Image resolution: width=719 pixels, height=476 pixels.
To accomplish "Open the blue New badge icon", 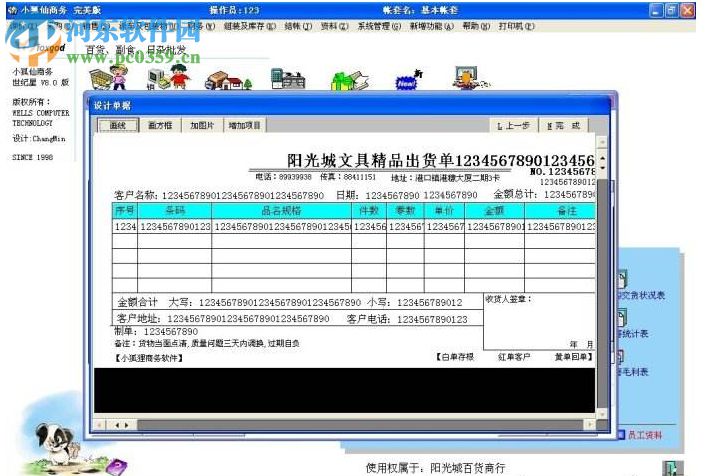I will (409, 80).
